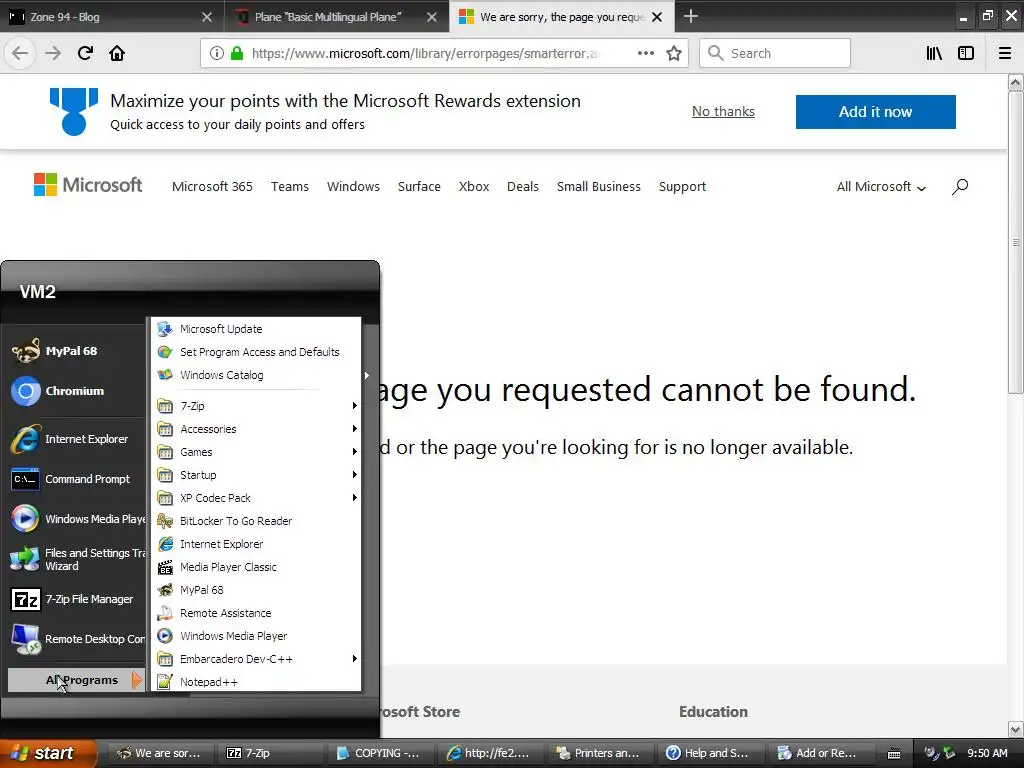Open the browser home page icon
This screenshot has width=1024, height=768.
click(117, 53)
